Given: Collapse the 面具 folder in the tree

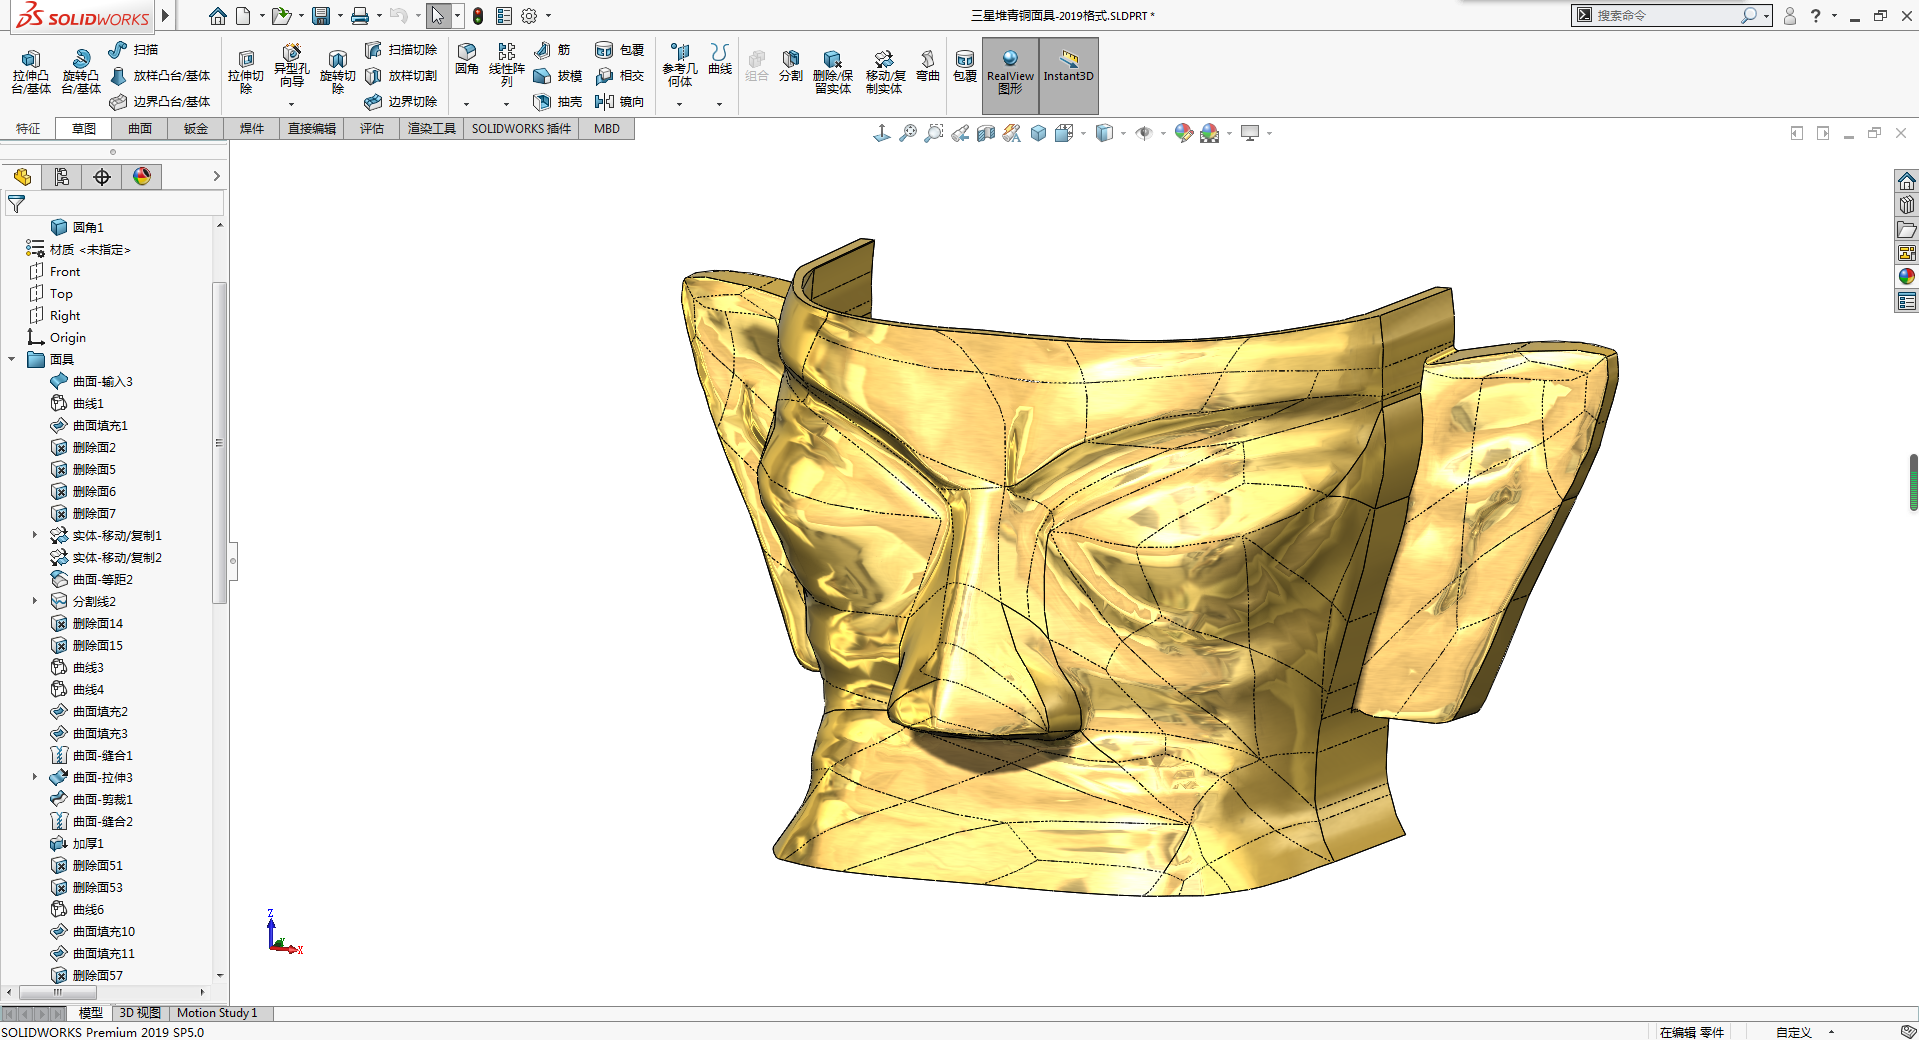Looking at the screenshot, I should 12,359.
